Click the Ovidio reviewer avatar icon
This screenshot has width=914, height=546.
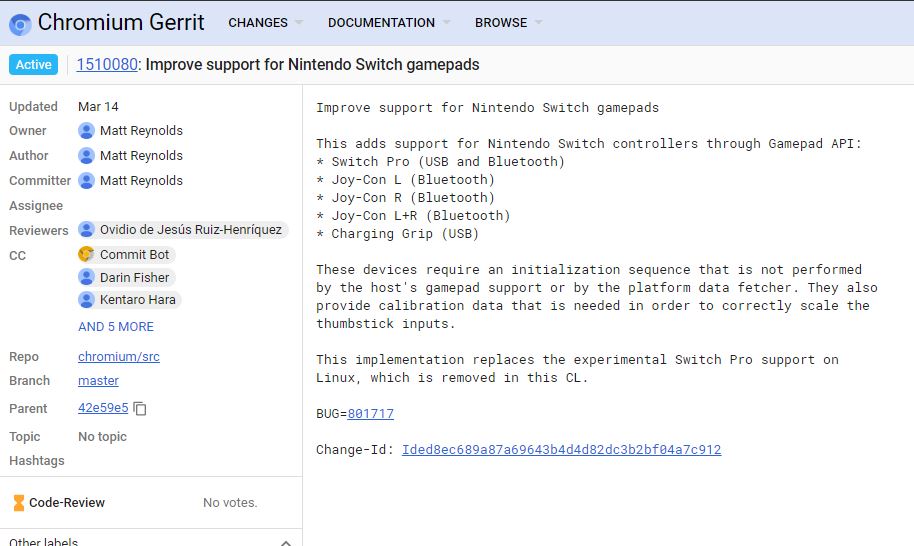tap(87, 230)
